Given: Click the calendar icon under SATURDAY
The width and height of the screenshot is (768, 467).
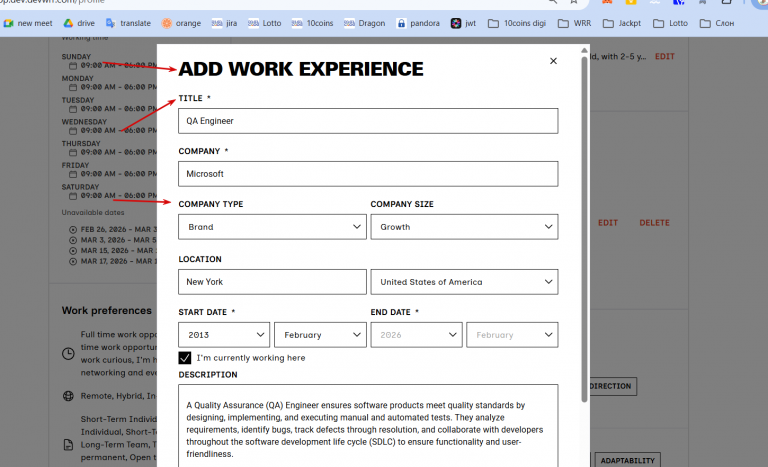Looking at the screenshot, I should coord(73,196).
